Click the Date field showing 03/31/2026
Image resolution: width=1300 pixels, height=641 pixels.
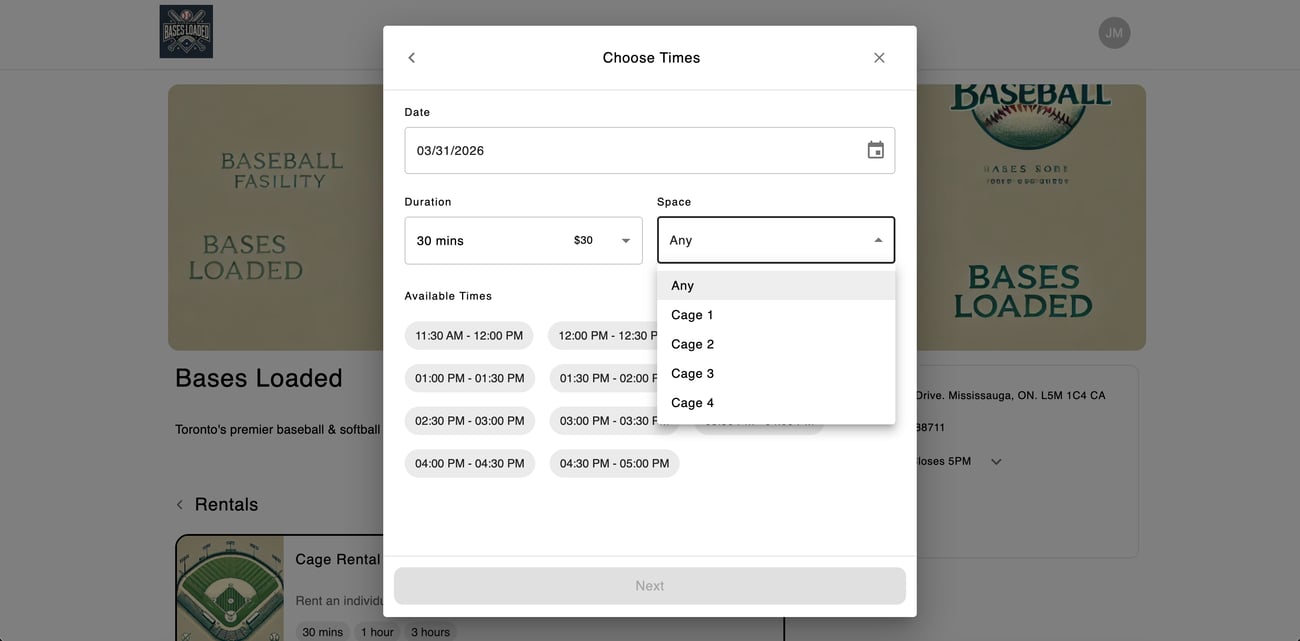649,150
